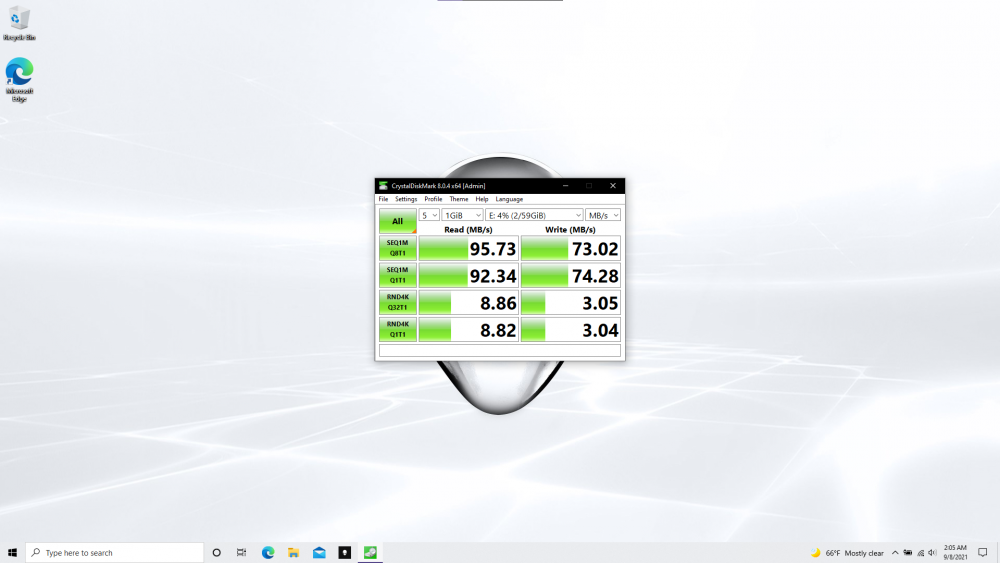Click the 92.34 read result

pyautogui.click(x=469, y=275)
